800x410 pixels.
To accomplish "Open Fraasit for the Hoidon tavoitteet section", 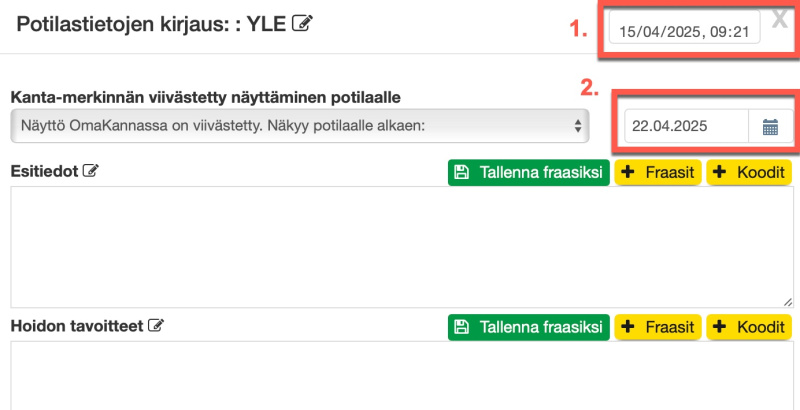I will [x=658, y=327].
